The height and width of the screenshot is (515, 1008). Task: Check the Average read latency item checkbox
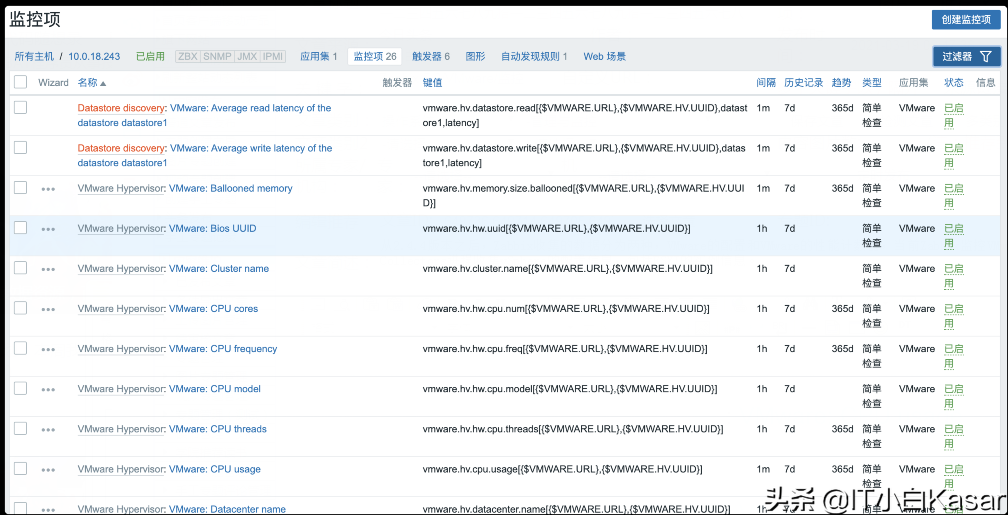tap(21, 107)
